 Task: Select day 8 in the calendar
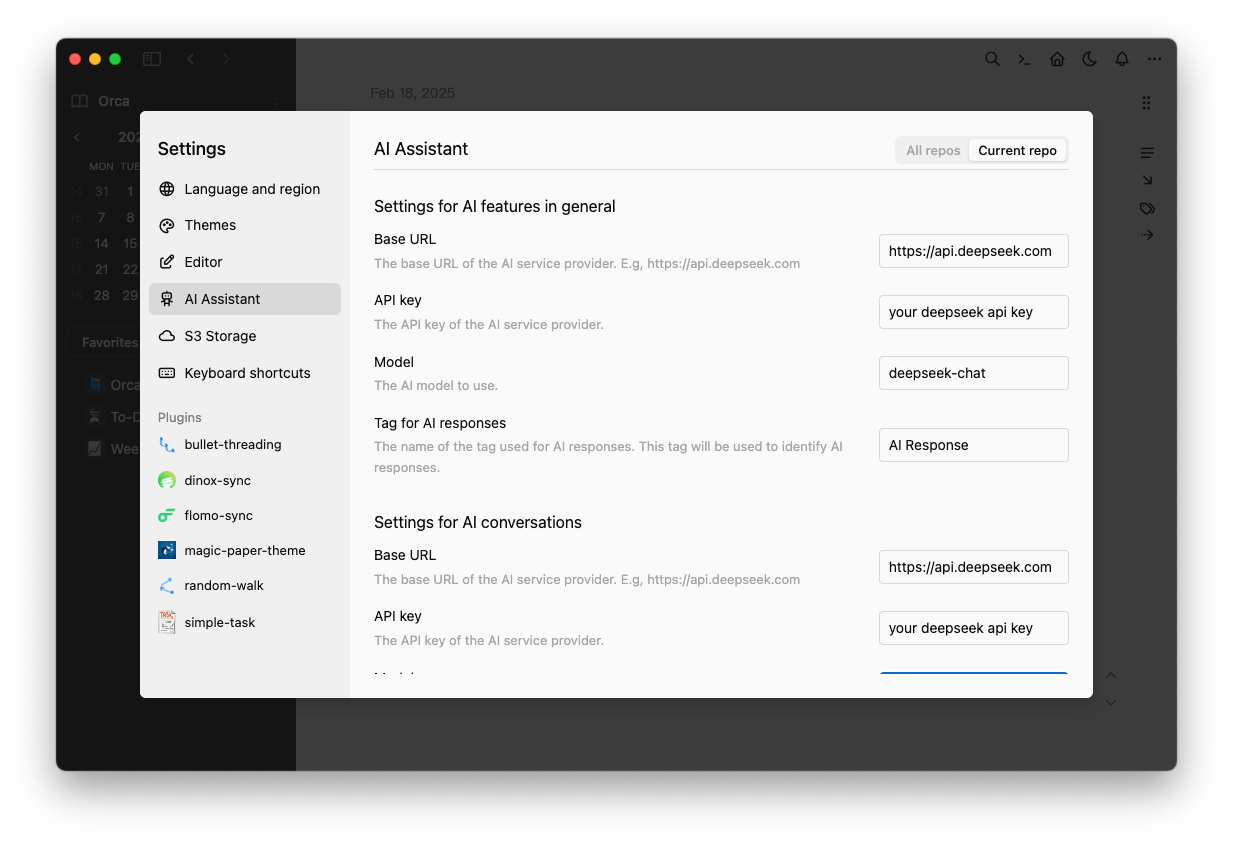tap(130, 217)
